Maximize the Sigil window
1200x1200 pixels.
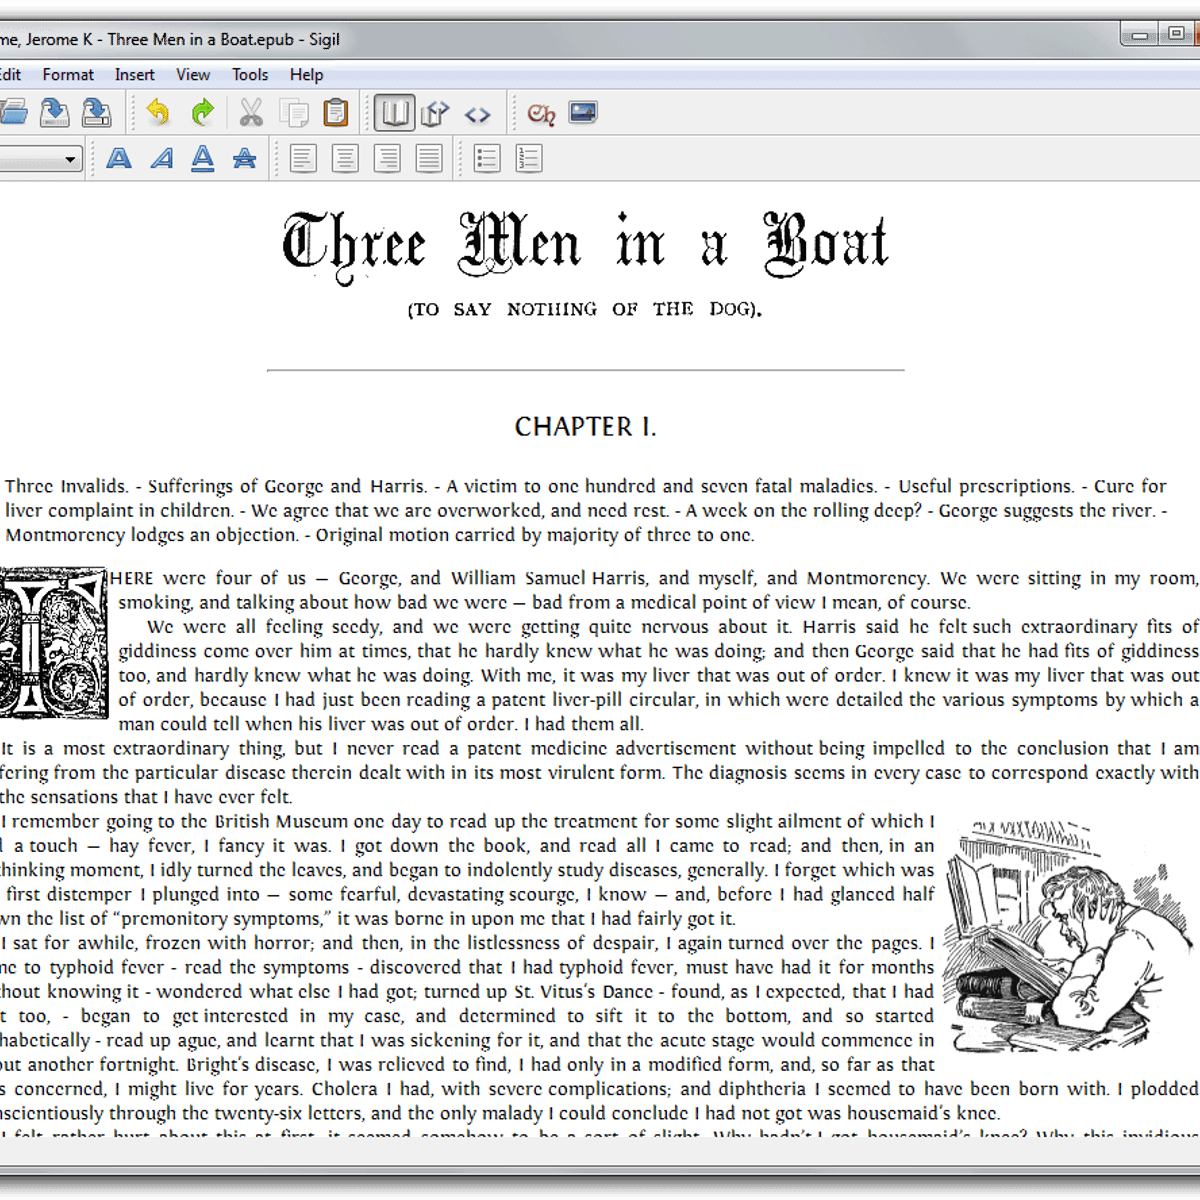coord(1177,35)
